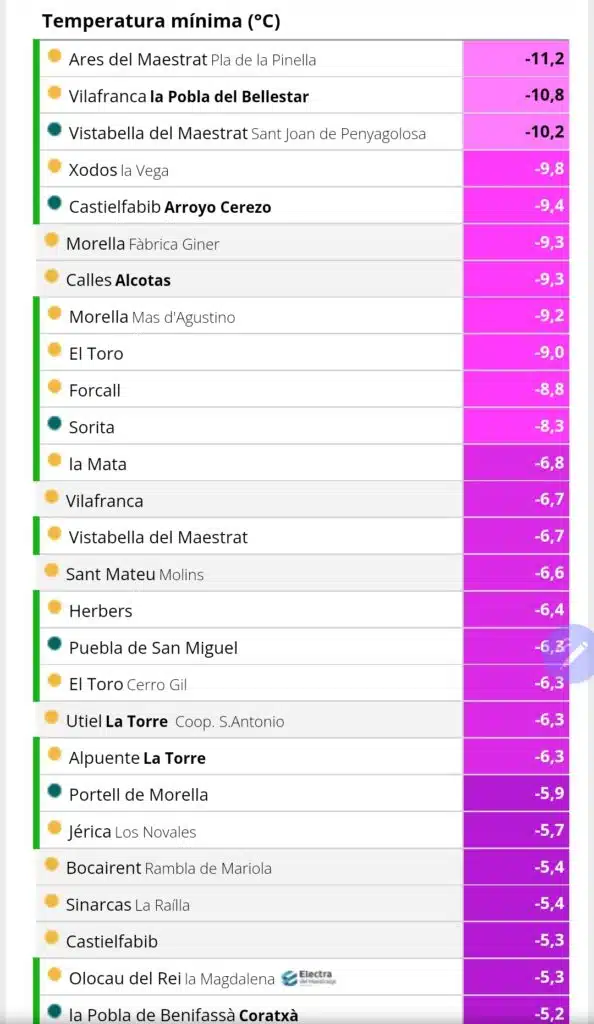Select the Calles Alcotas entry
The width and height of the screenshot is (594, 1024).
click(302, 280)
